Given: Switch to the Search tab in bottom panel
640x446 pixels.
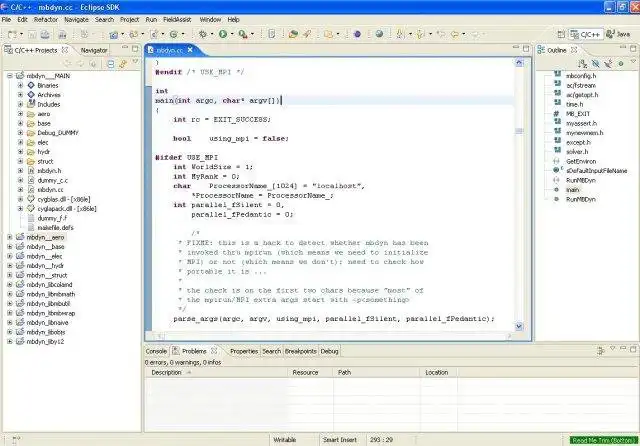Looking at the screenshot, I should [271, 351].
